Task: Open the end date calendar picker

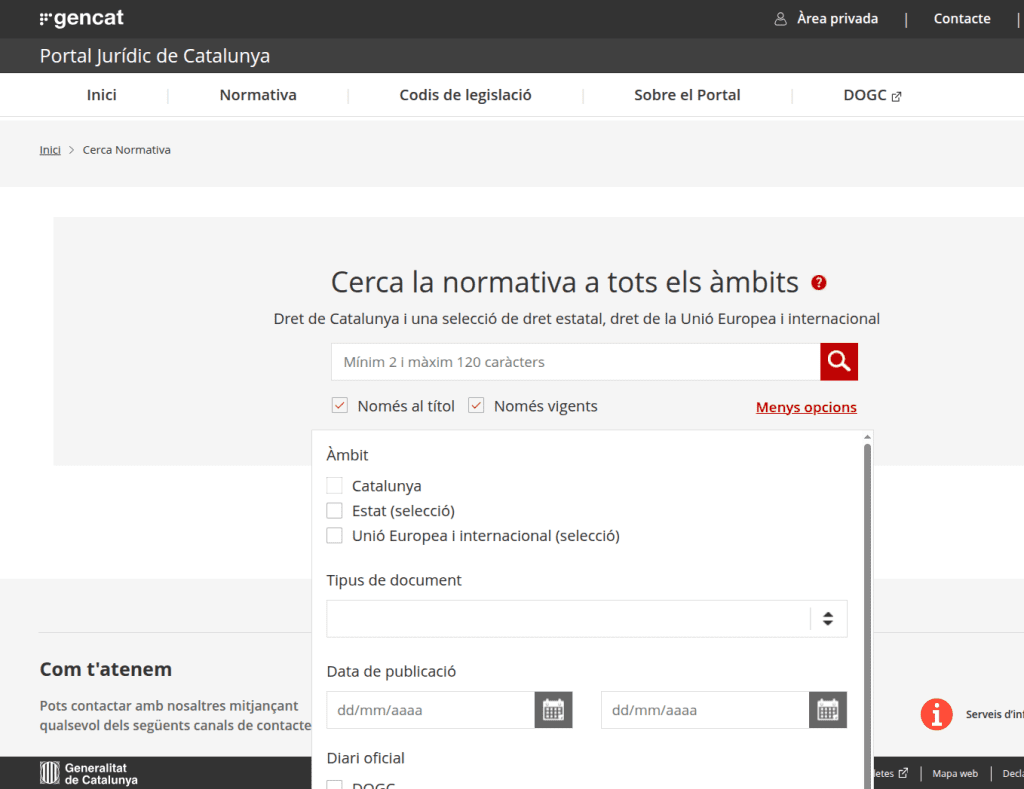Action: [827, 710]
